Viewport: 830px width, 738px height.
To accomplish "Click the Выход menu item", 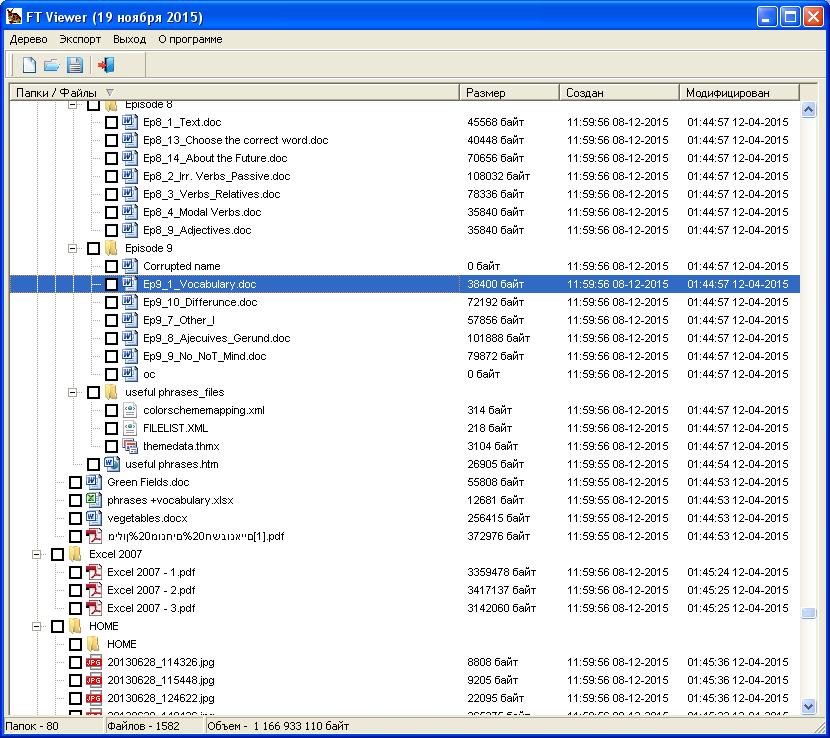I will coord(129,39).
